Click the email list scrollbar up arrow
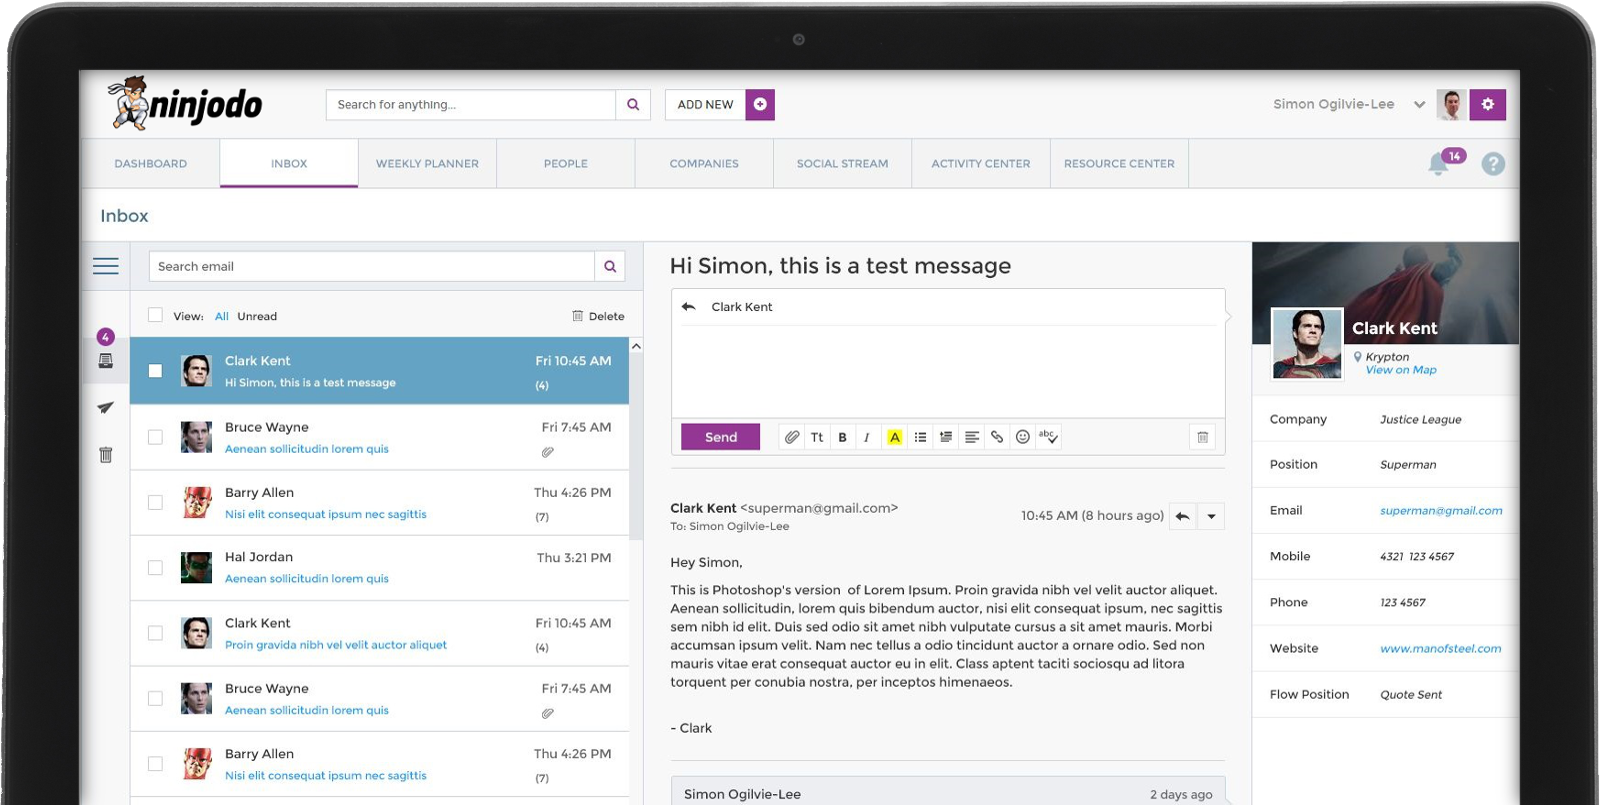1600x805 pixels. click(636, 346)
